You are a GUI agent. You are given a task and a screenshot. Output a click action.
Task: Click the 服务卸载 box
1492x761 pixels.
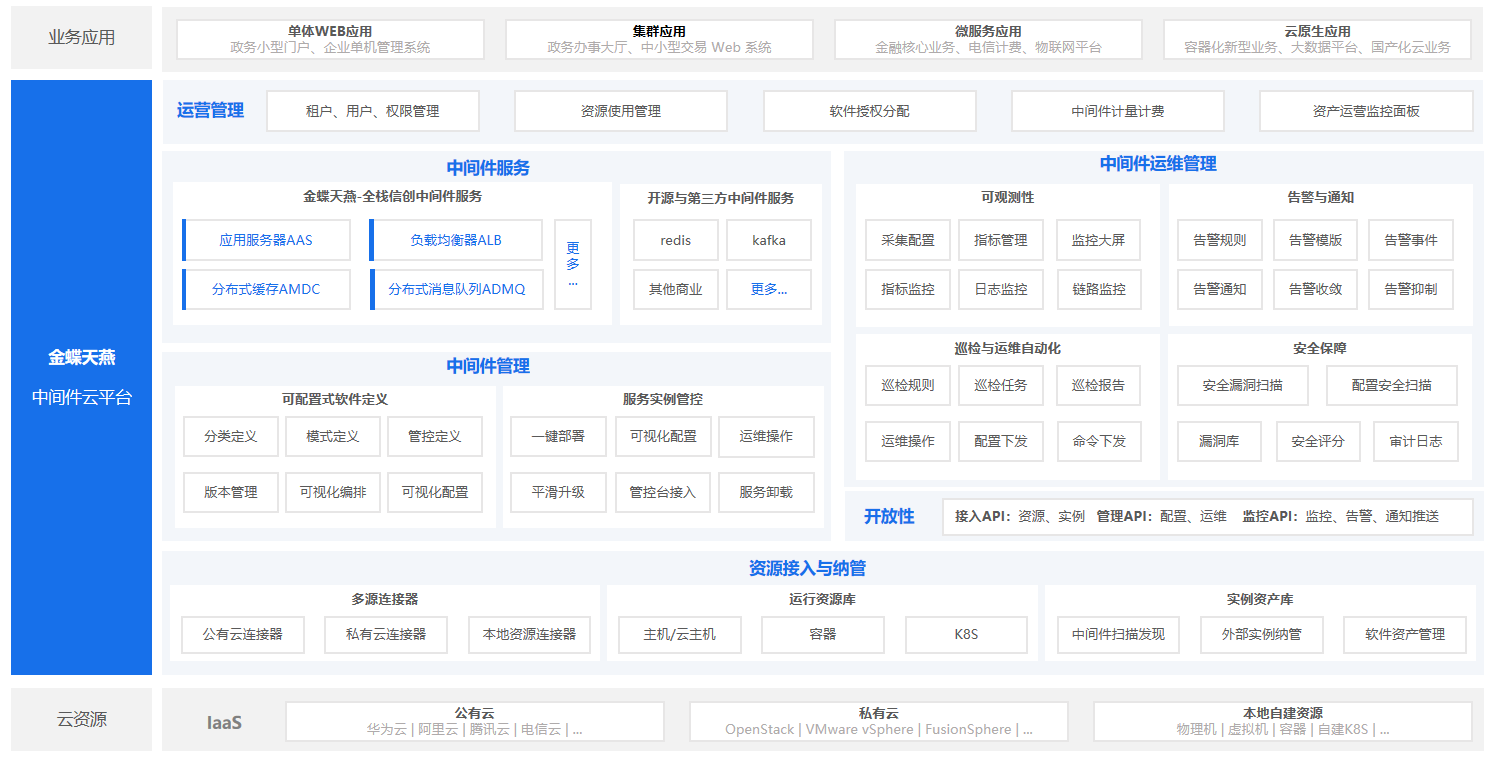tap(766, 492)
